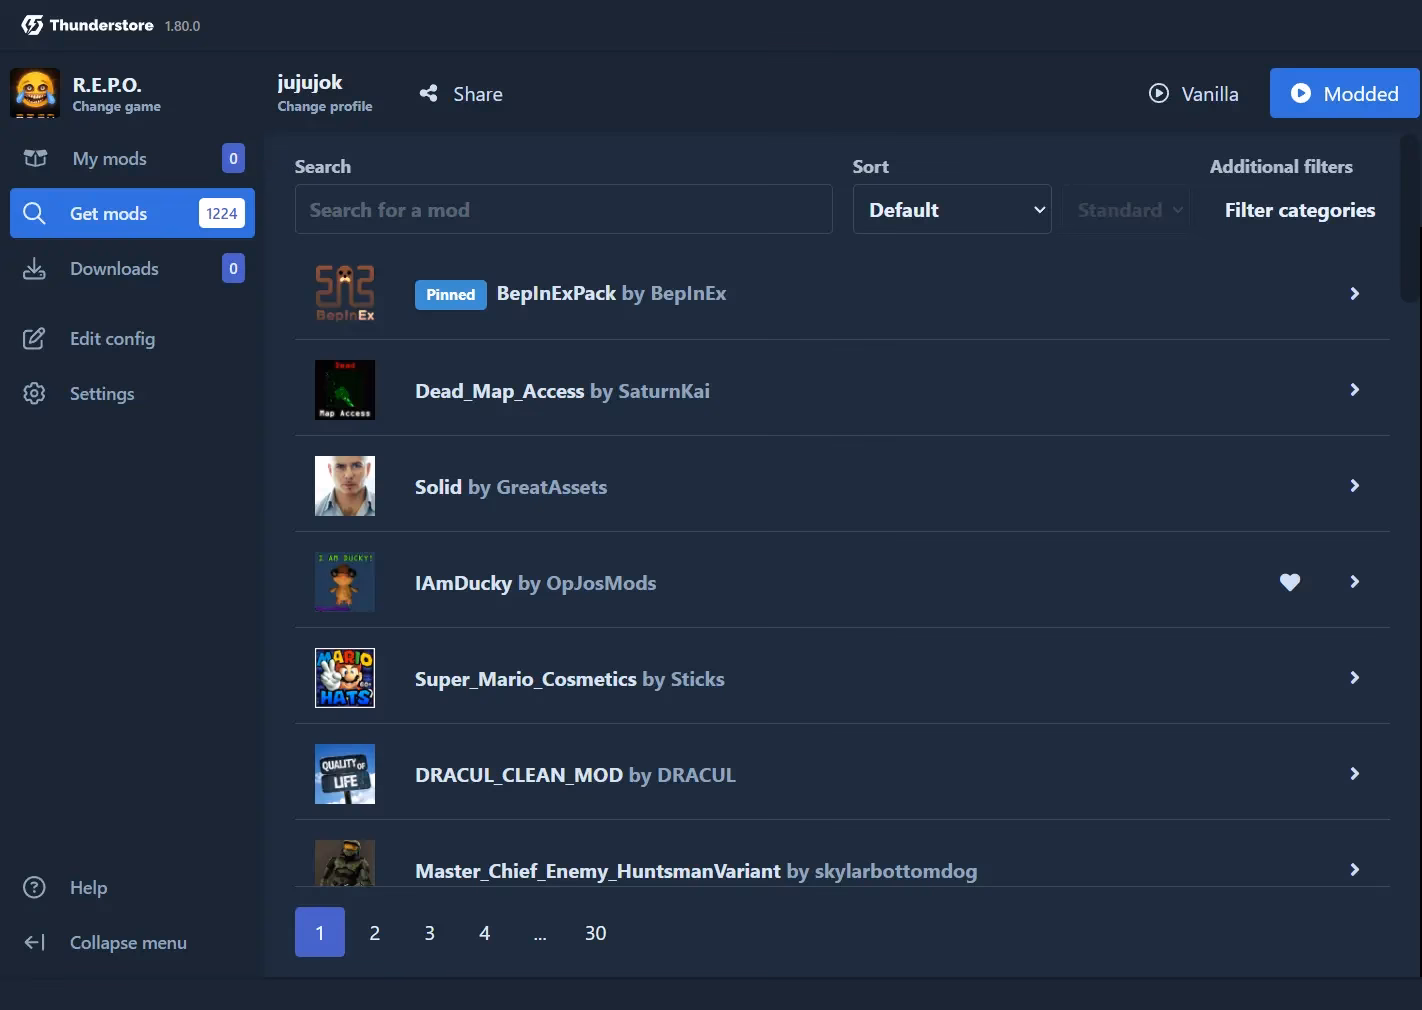Expand the Solid mod row chevron
1422x1010 pixels.
1355,486
